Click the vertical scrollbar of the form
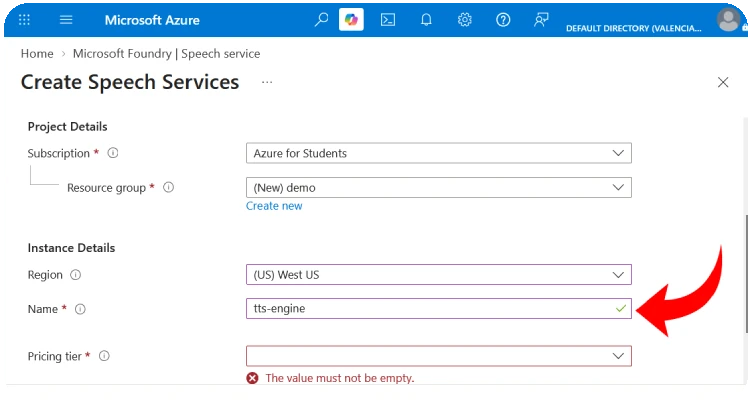The image size is (750, 402). pyautogui.click(x=747, y=274)
